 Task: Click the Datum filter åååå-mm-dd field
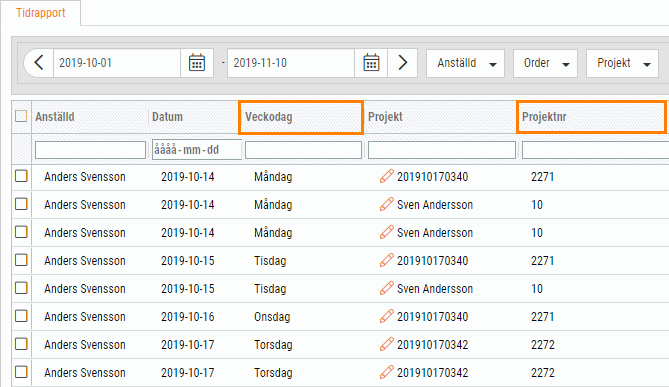tap(197, 150)
